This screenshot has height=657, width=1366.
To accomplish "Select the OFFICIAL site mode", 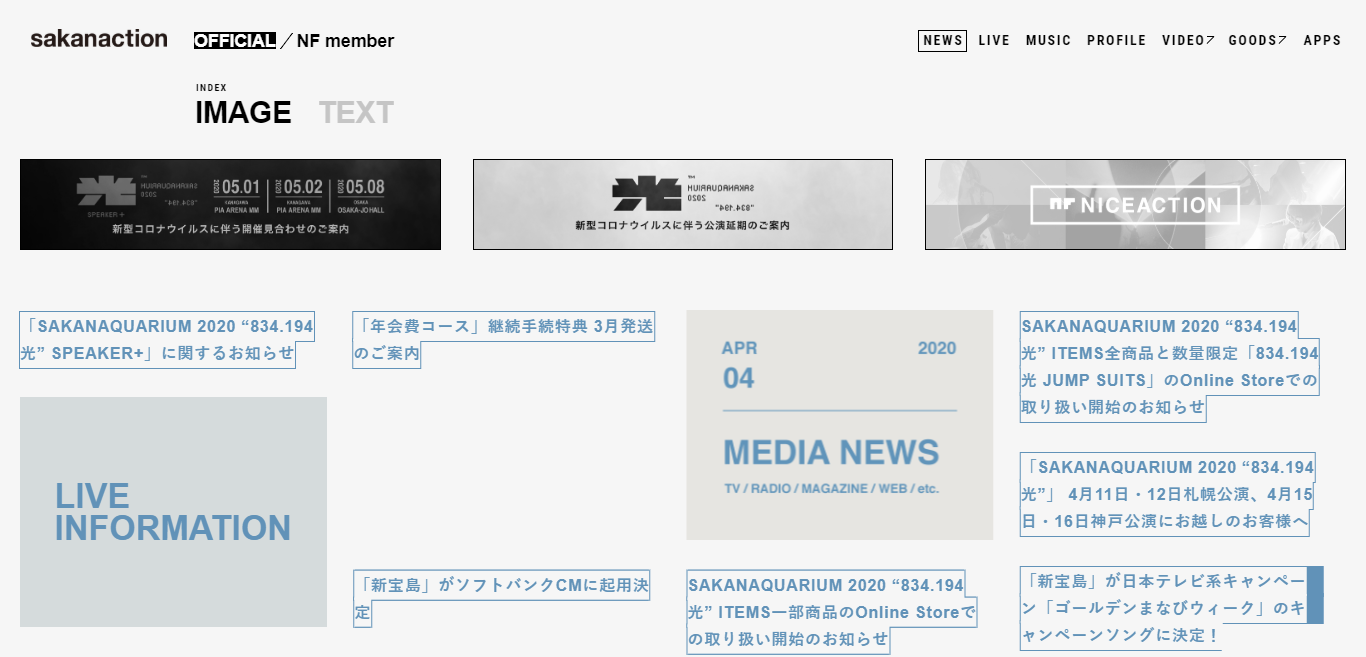I will tap(235, 41).
